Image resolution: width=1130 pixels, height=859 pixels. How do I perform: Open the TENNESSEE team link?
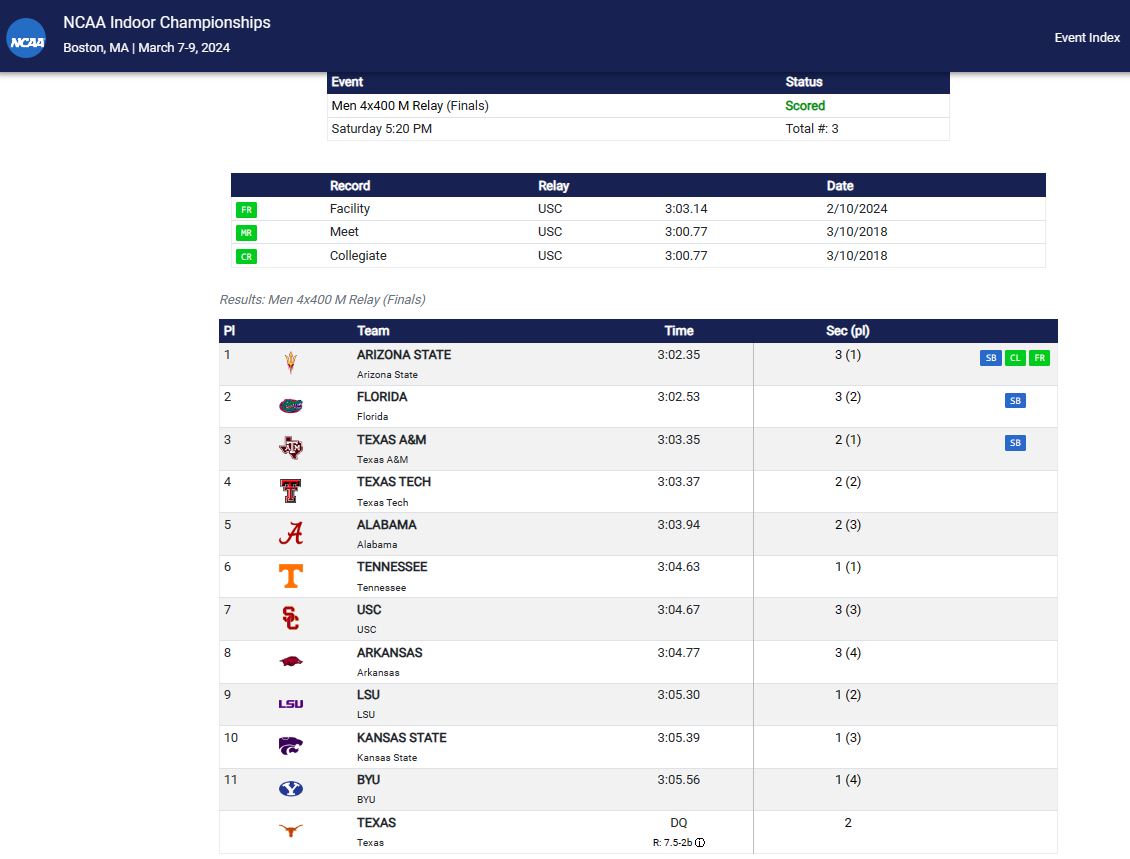392,566
